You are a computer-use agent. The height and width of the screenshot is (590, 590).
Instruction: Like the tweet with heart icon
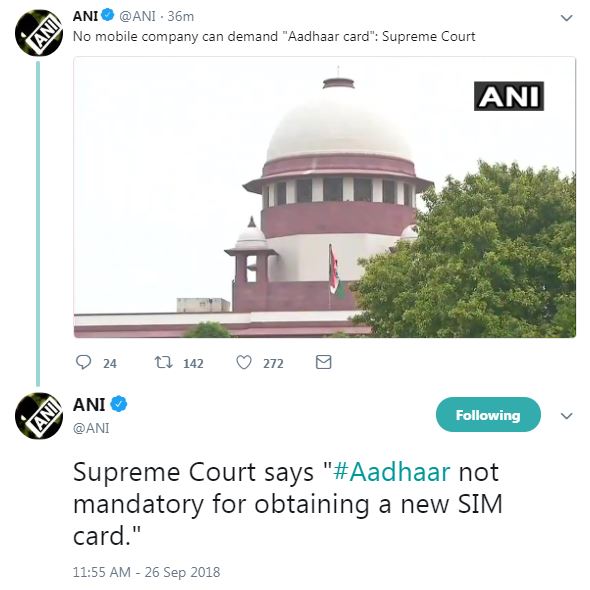click(x=243, y=363)
